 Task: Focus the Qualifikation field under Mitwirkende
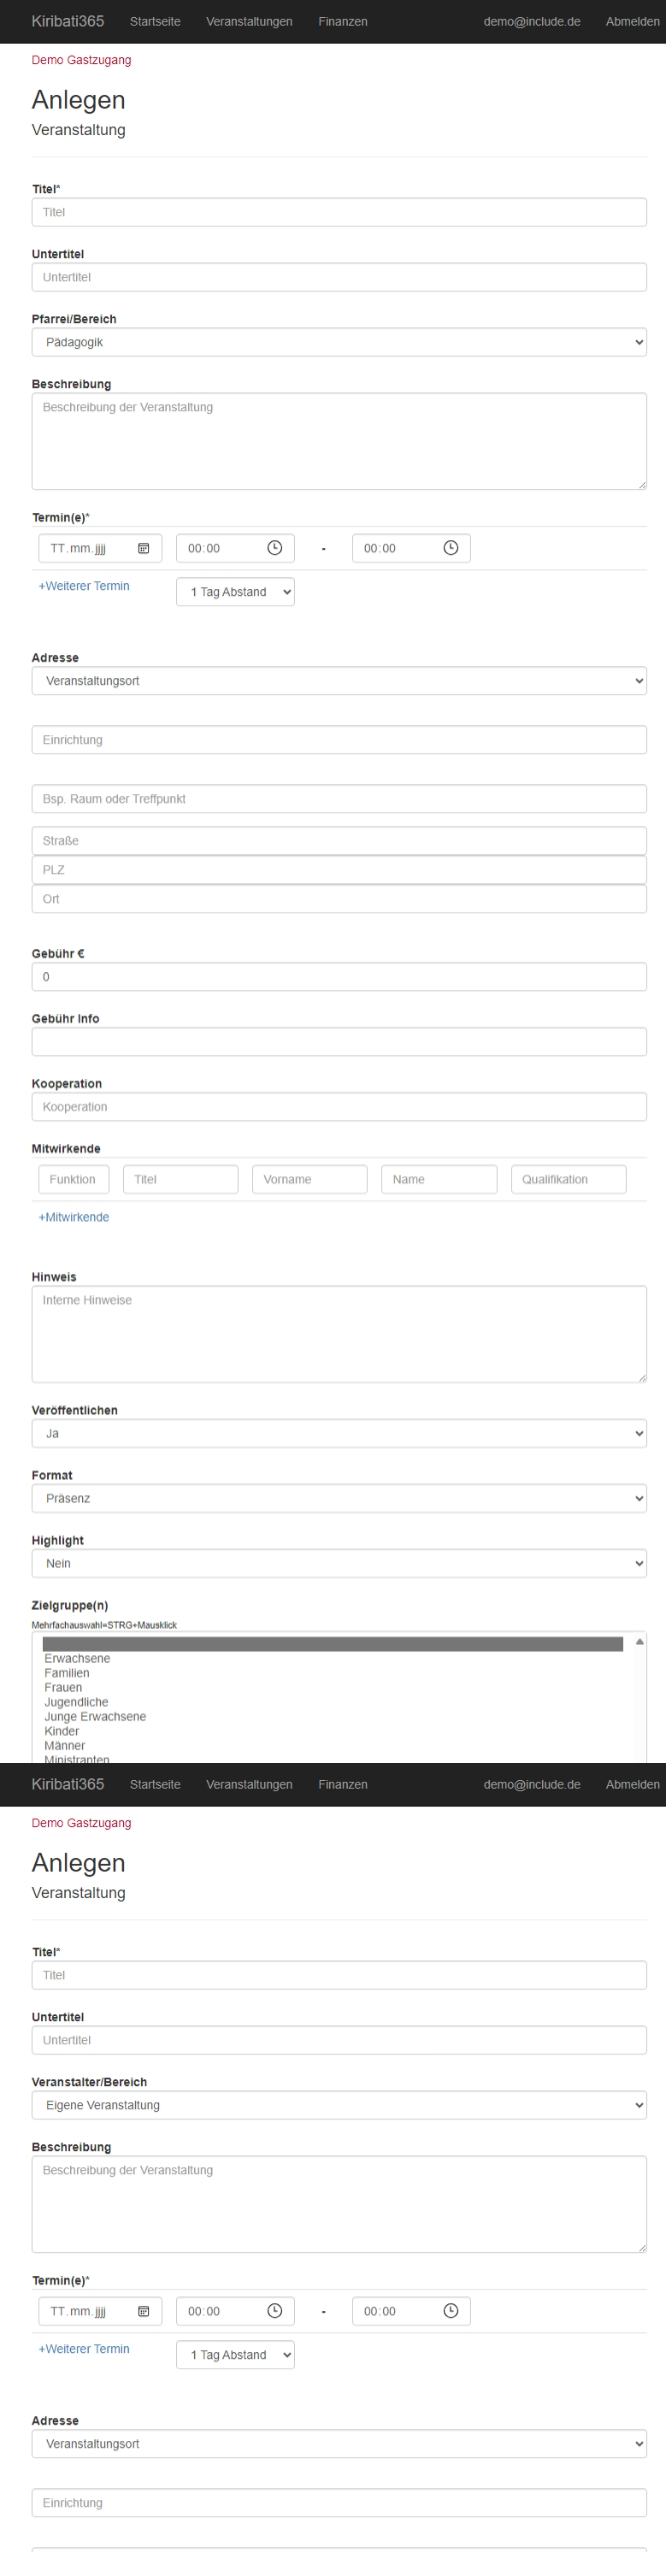click(568, 1179)
